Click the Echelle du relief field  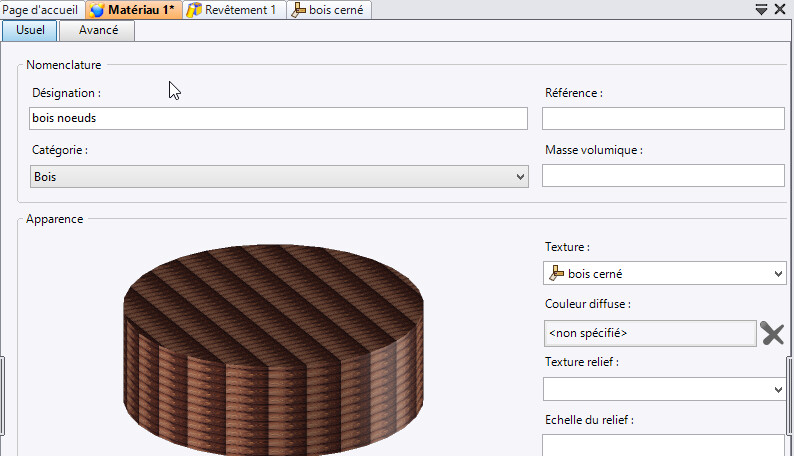[663, 445]
